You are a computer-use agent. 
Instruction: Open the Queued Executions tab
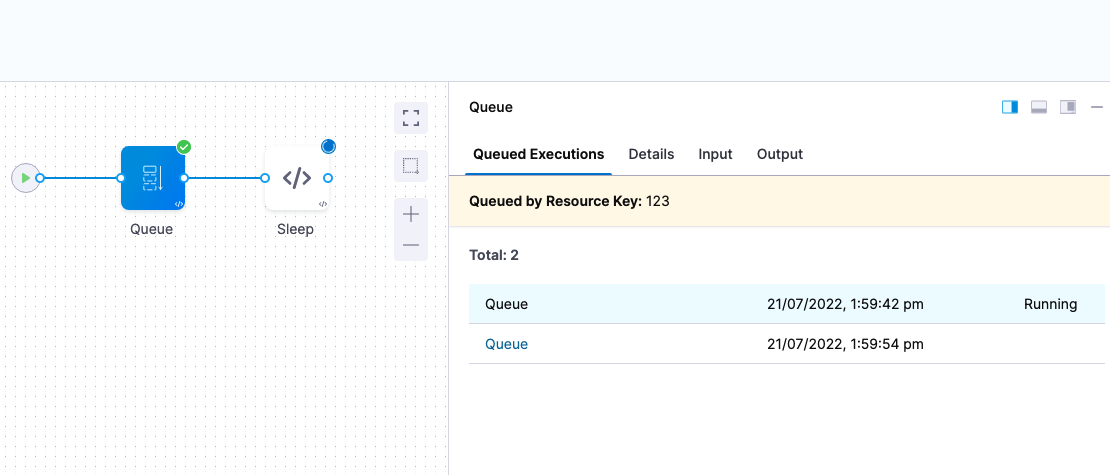(538, 154)
